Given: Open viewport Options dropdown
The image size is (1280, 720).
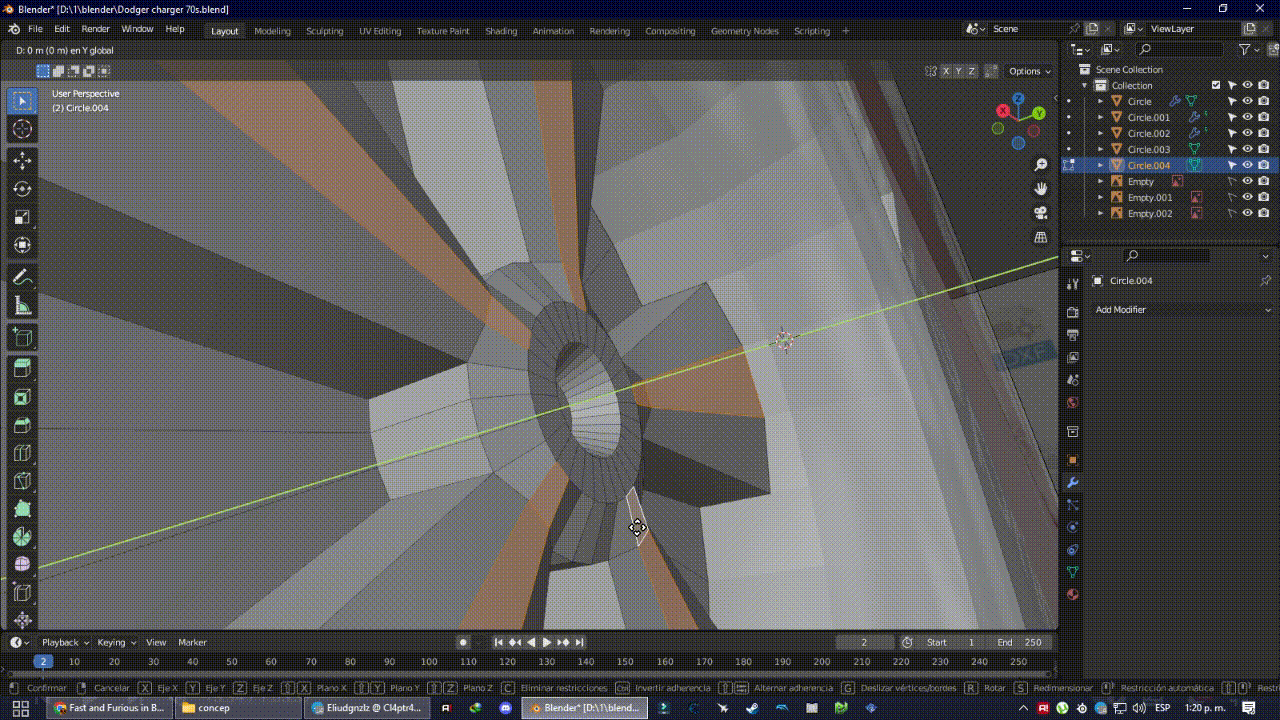Looking at the screenshot, I should (x=1029, y=71).
